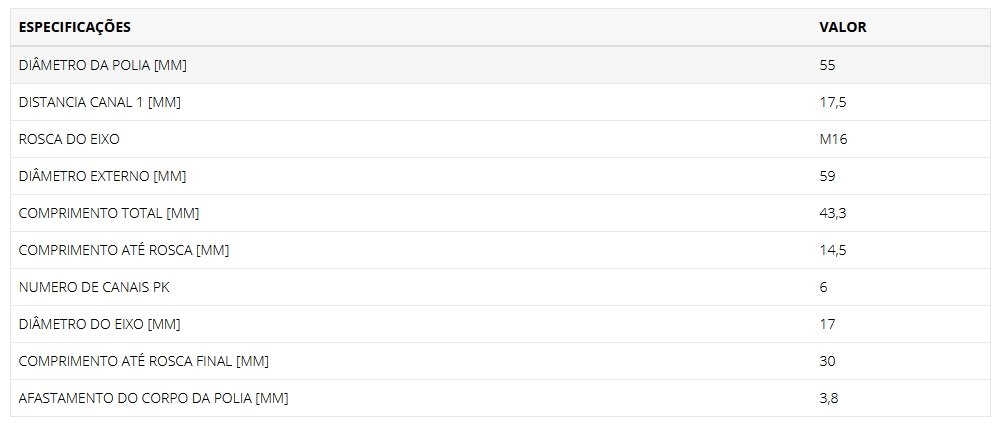Select the DIÂMETRO DA POLIA [MM] row label
1003x433 pixels.
[x=103, y=65]
